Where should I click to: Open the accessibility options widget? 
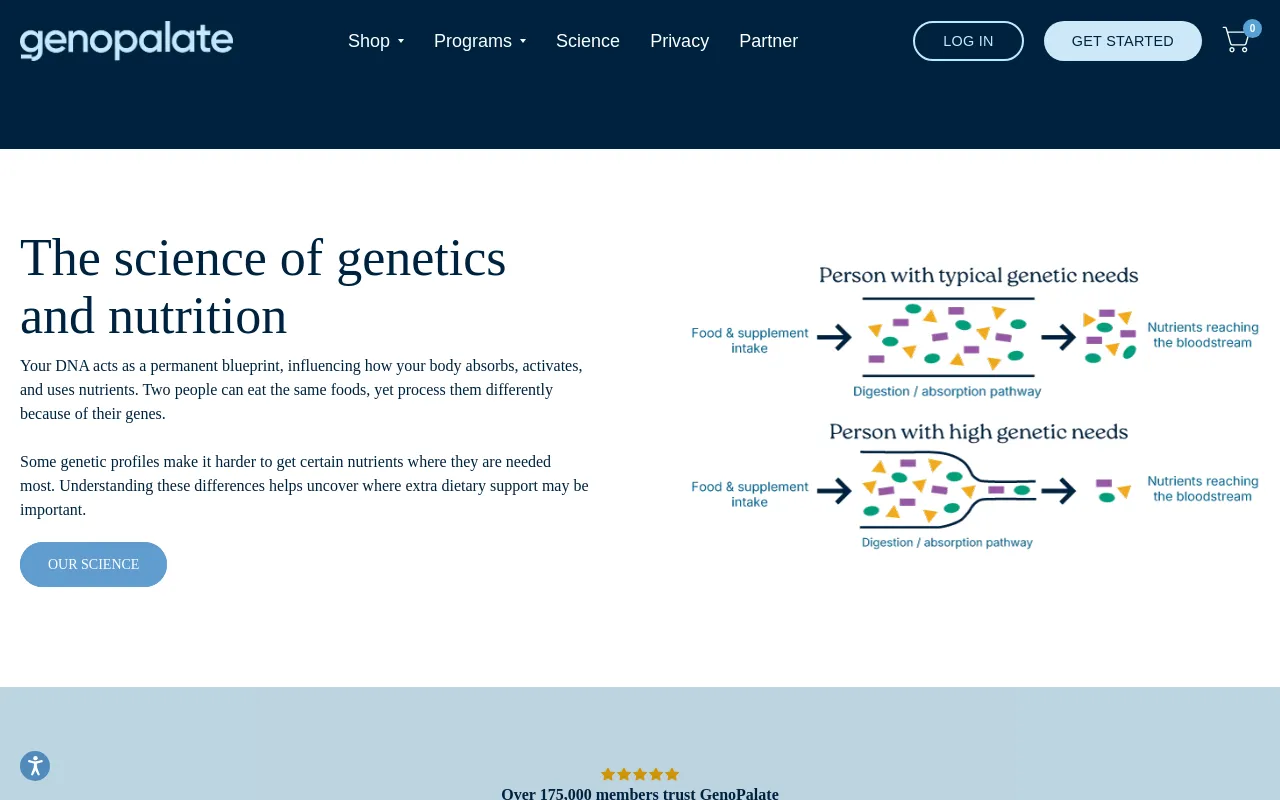pos(35,766)
